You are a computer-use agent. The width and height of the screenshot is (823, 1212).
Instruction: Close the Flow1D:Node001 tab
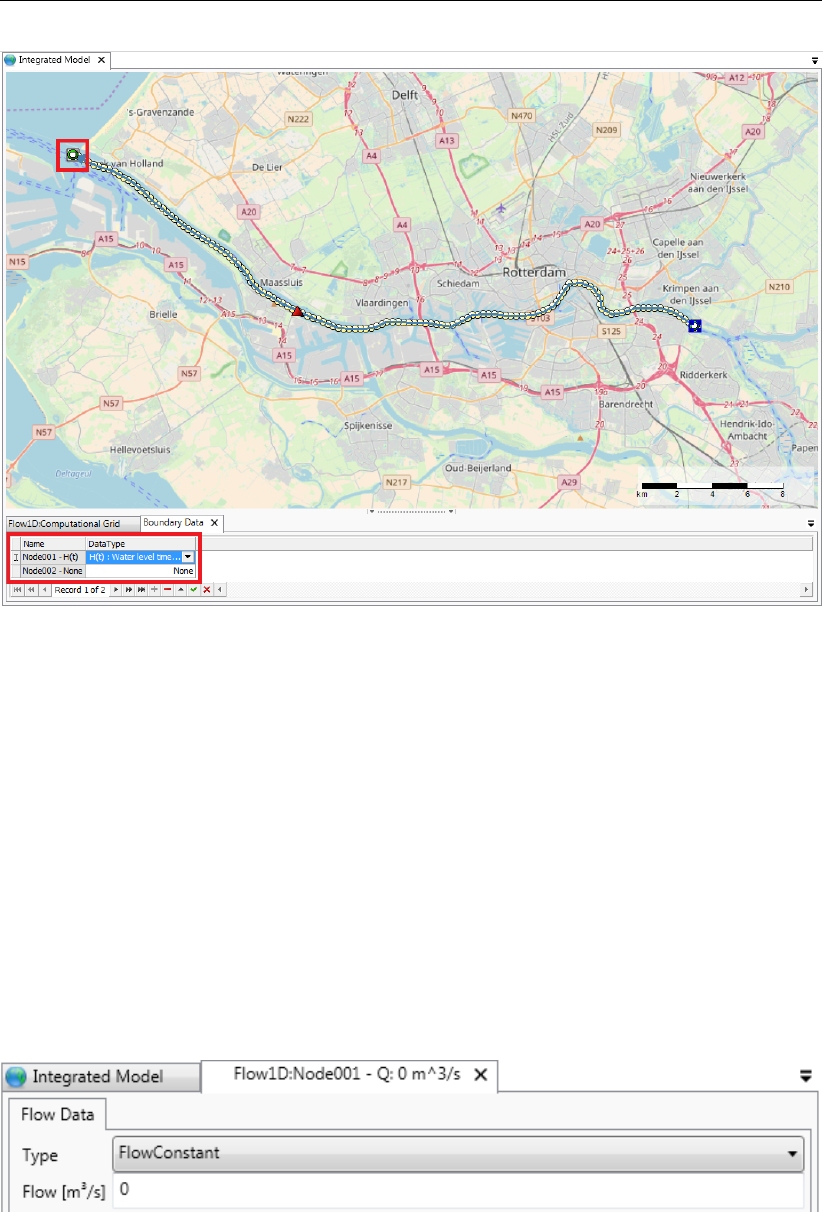[480, 1075]
